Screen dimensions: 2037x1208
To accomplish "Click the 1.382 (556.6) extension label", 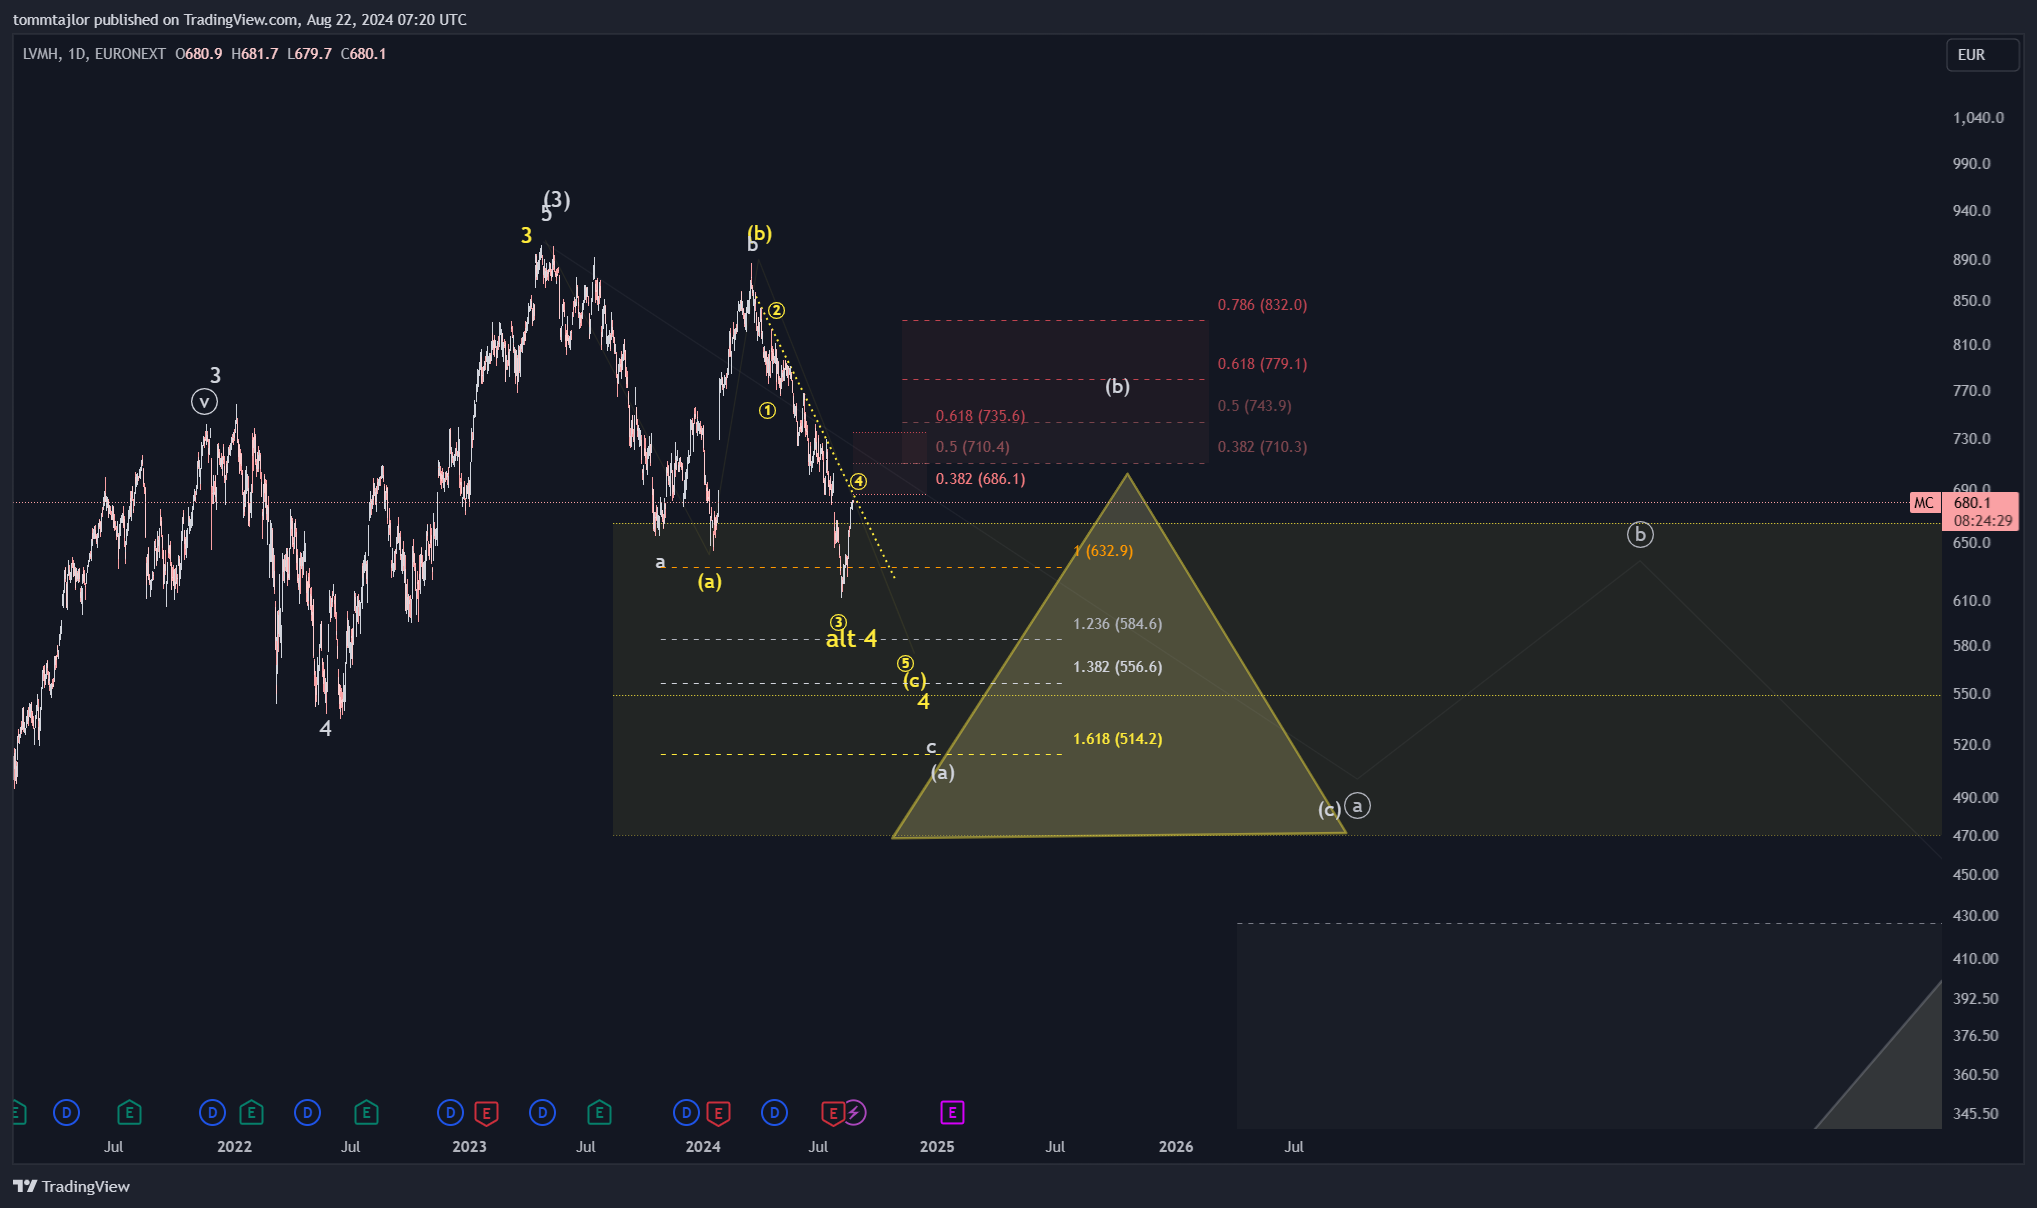I will (x=1117, y=667).
